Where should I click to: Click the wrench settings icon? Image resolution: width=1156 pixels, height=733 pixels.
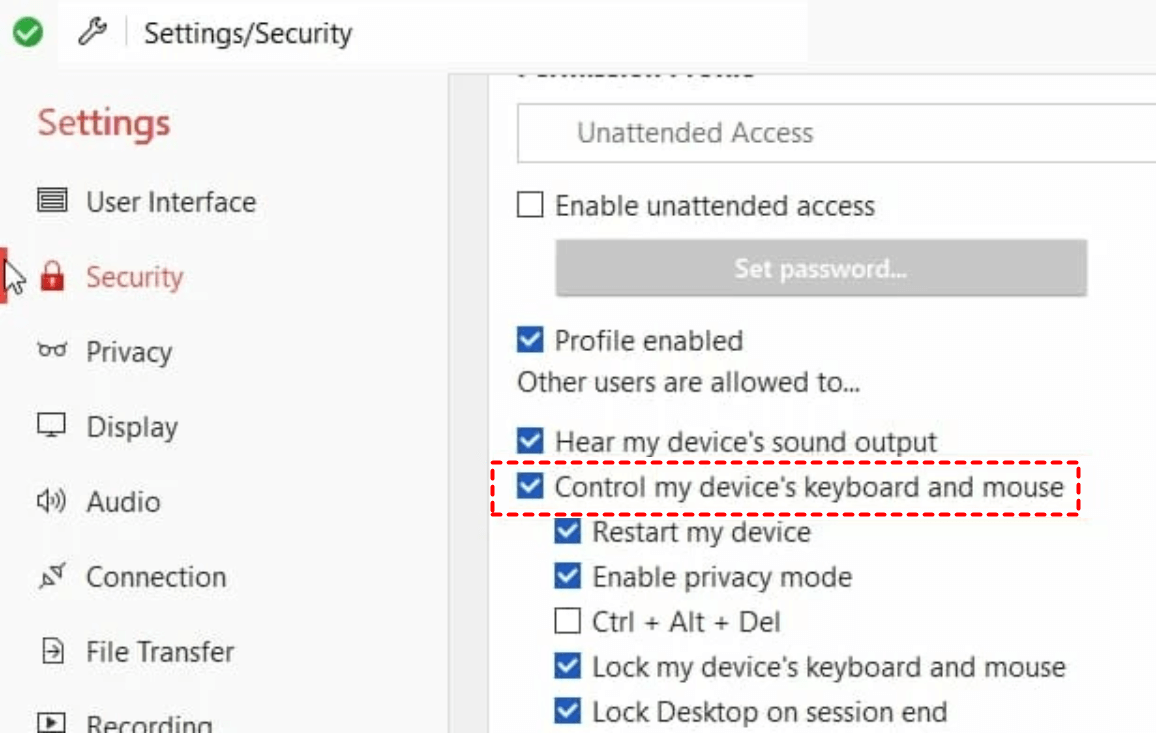coord(92,33)
